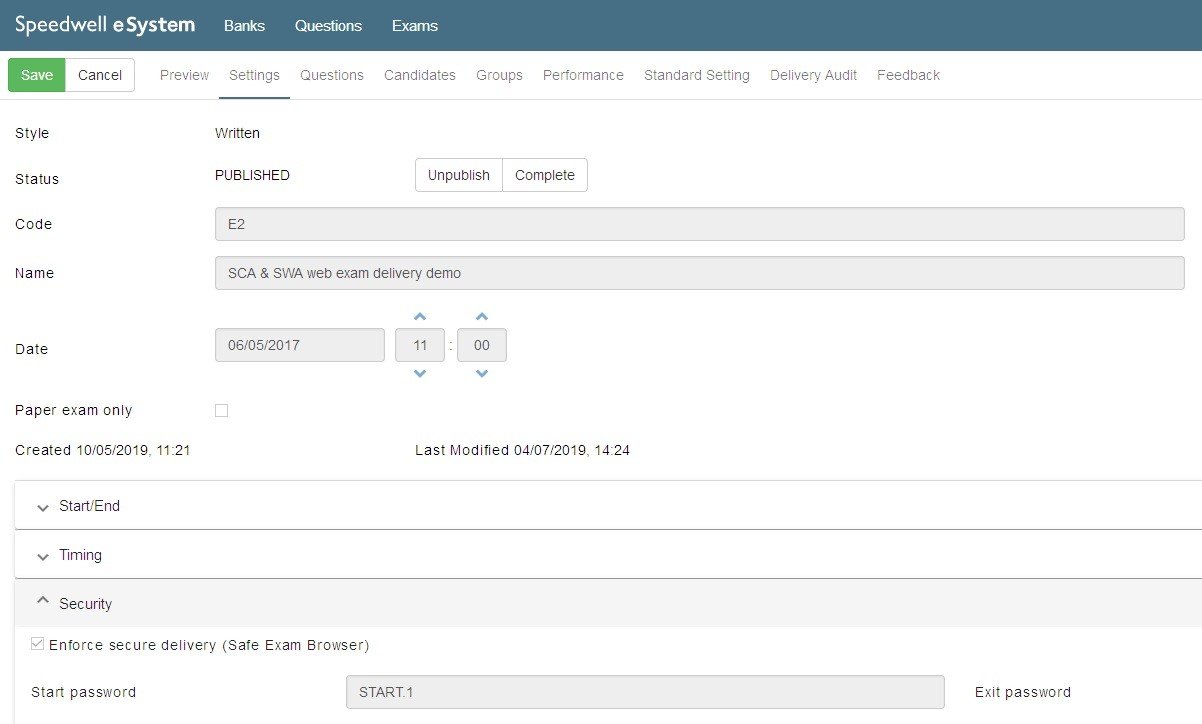Switch to the Candidates tab
The height and width of the screenshot is (724, 1202).
[420, 75]
